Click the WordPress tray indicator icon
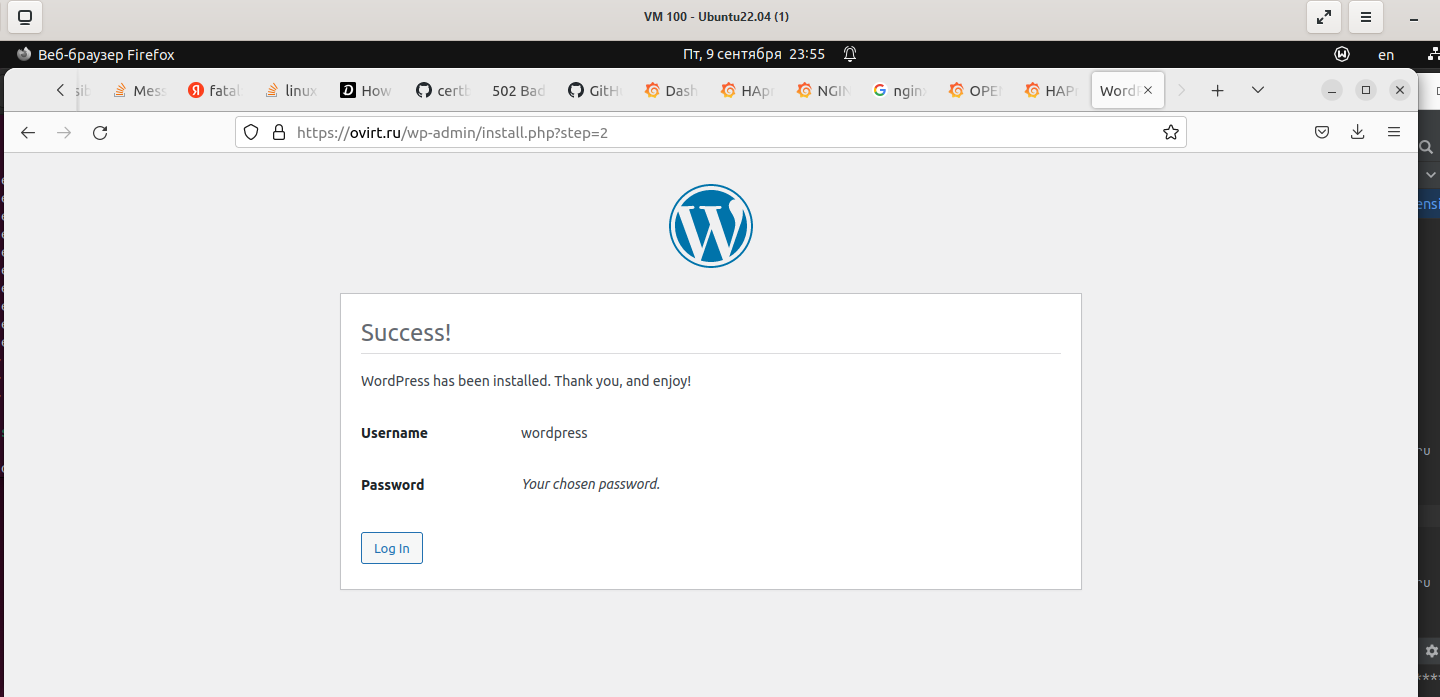 [x=1343, y=54]
